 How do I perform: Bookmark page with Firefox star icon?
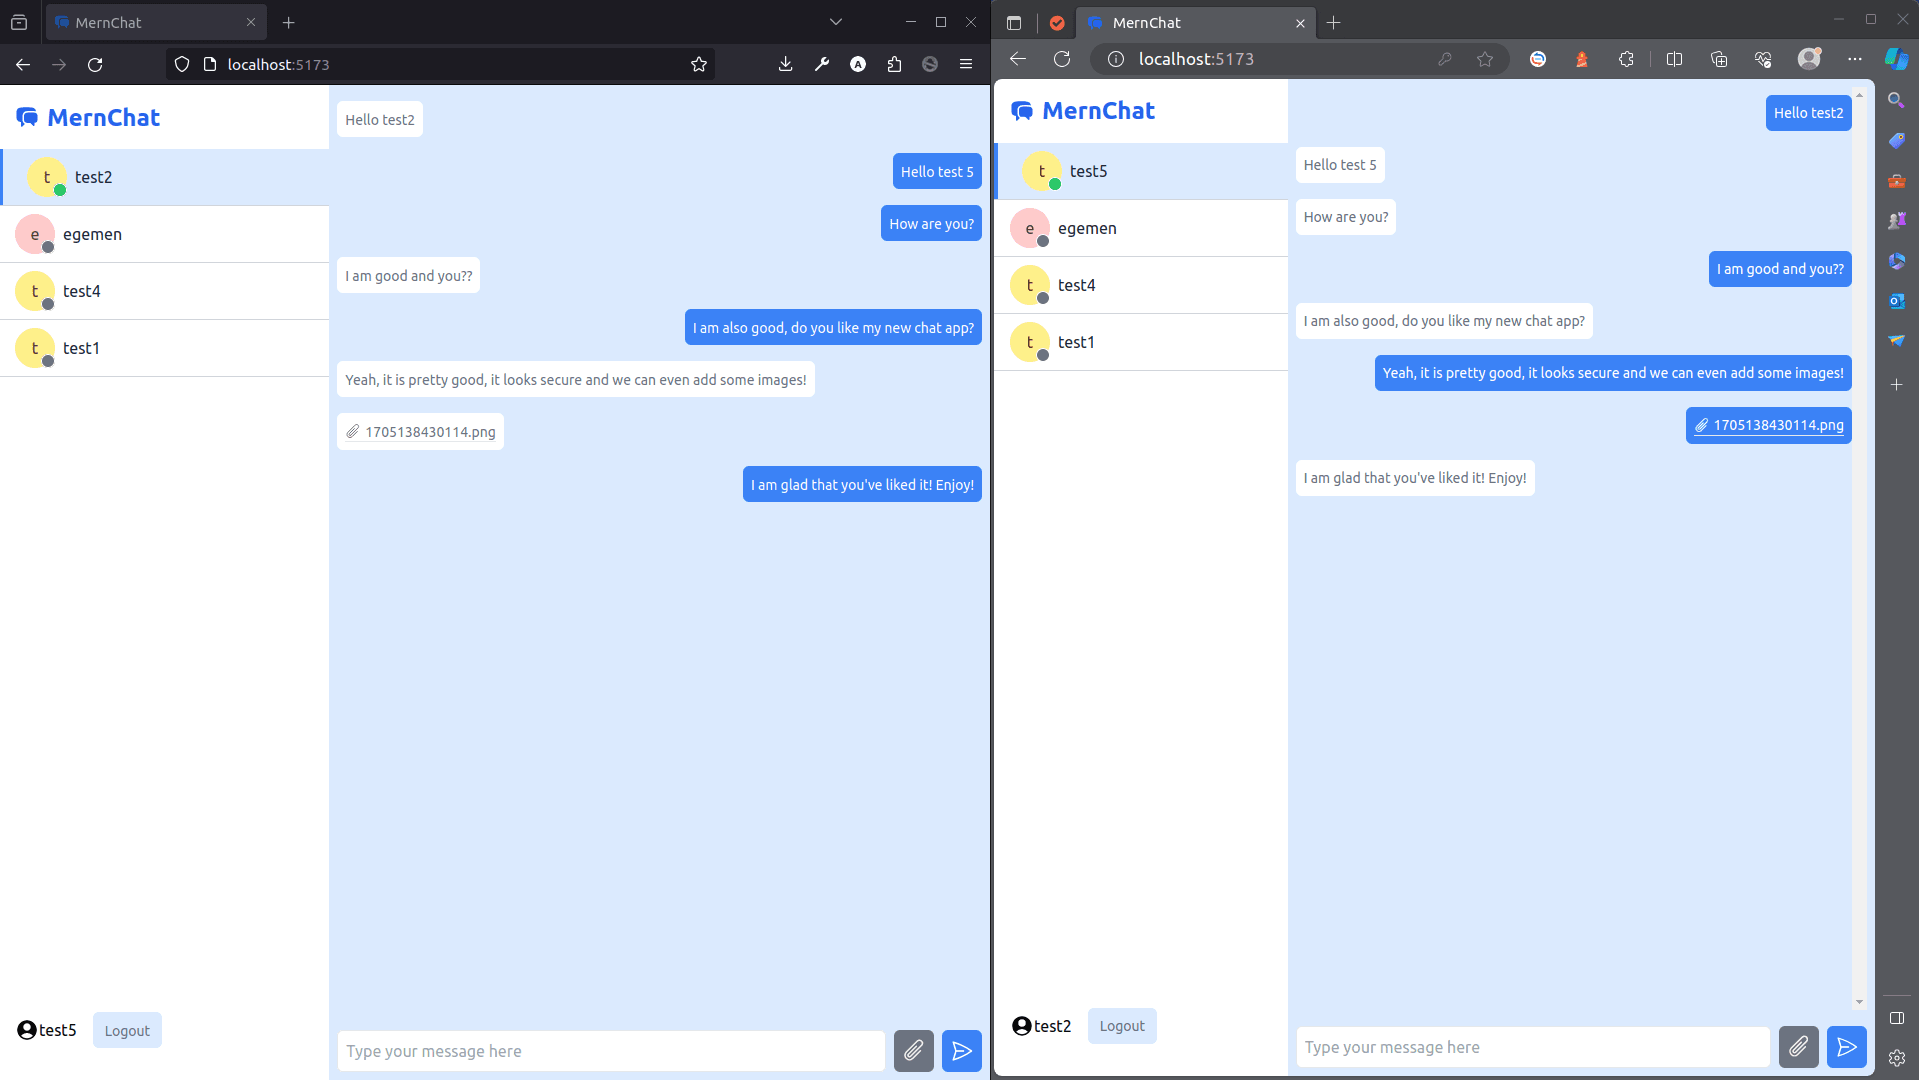(x=699, y=64)
